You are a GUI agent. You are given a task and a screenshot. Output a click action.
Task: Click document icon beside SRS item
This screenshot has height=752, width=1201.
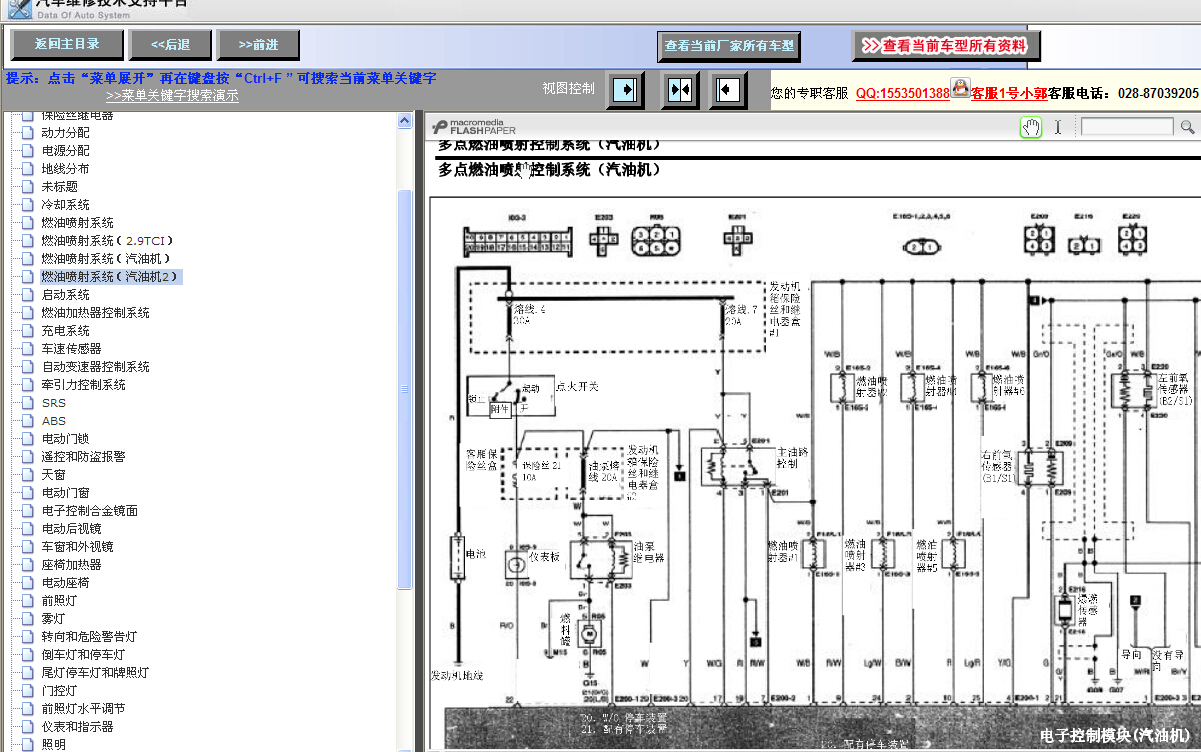coord(27,402)
